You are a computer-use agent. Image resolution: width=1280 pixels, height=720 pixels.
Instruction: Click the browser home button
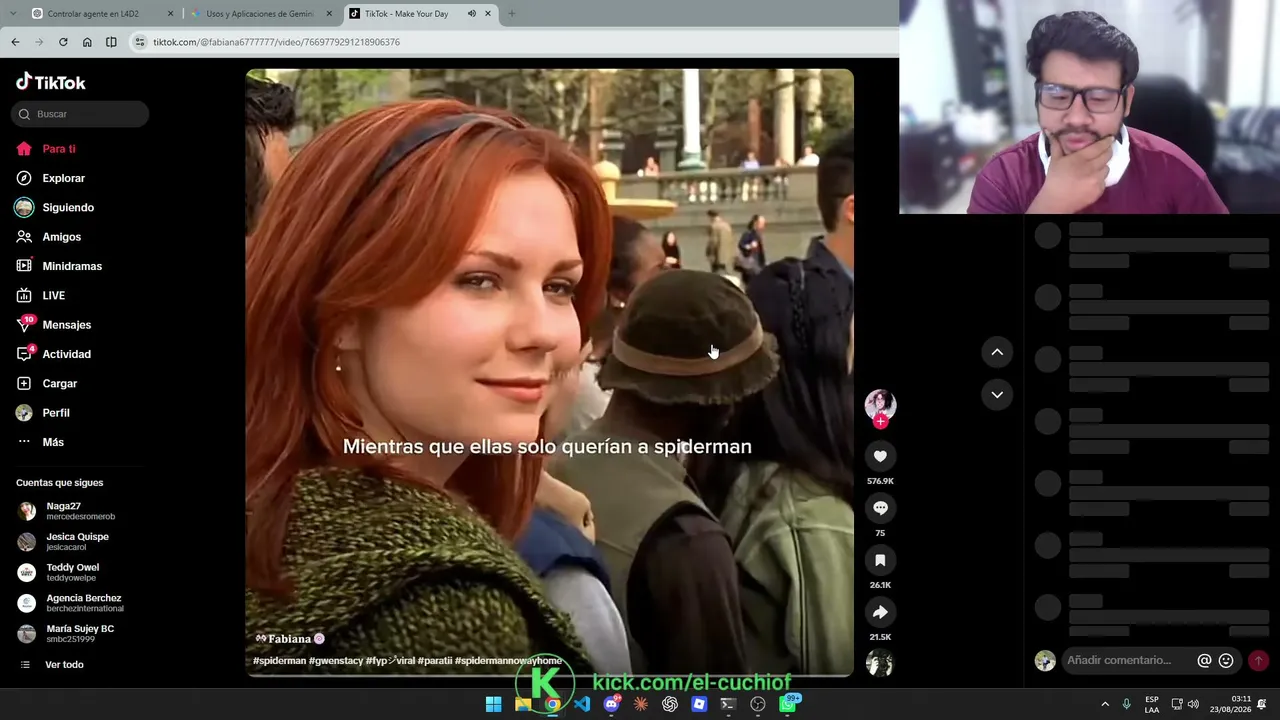point(87,42)
